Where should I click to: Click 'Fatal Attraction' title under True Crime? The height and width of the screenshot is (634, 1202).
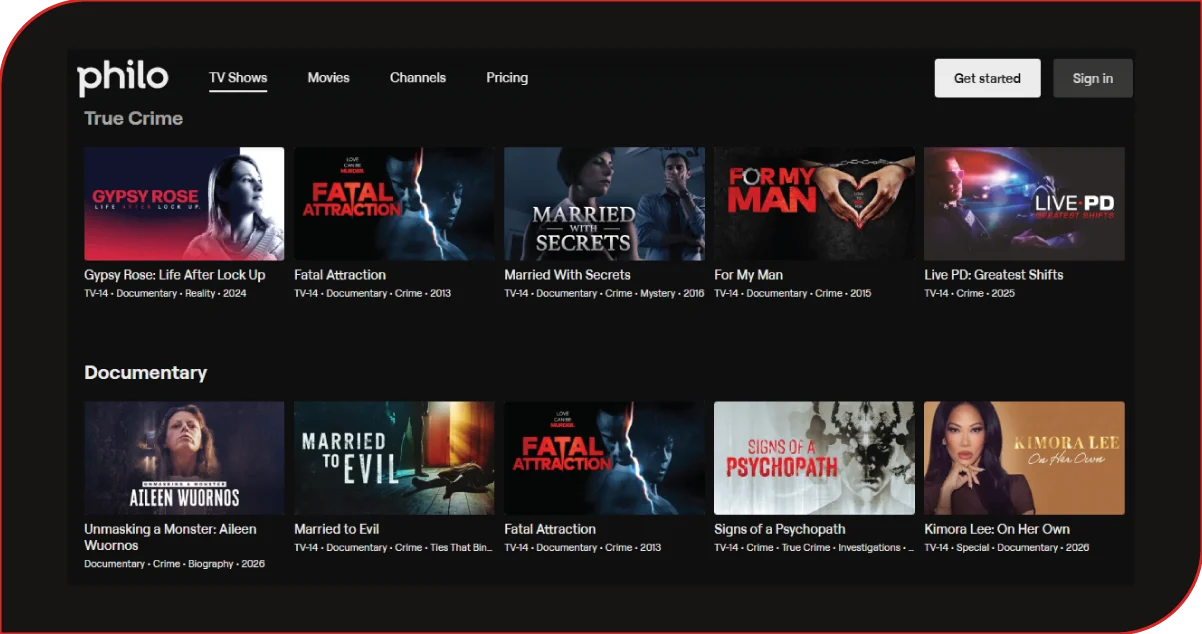coord(340,275)
